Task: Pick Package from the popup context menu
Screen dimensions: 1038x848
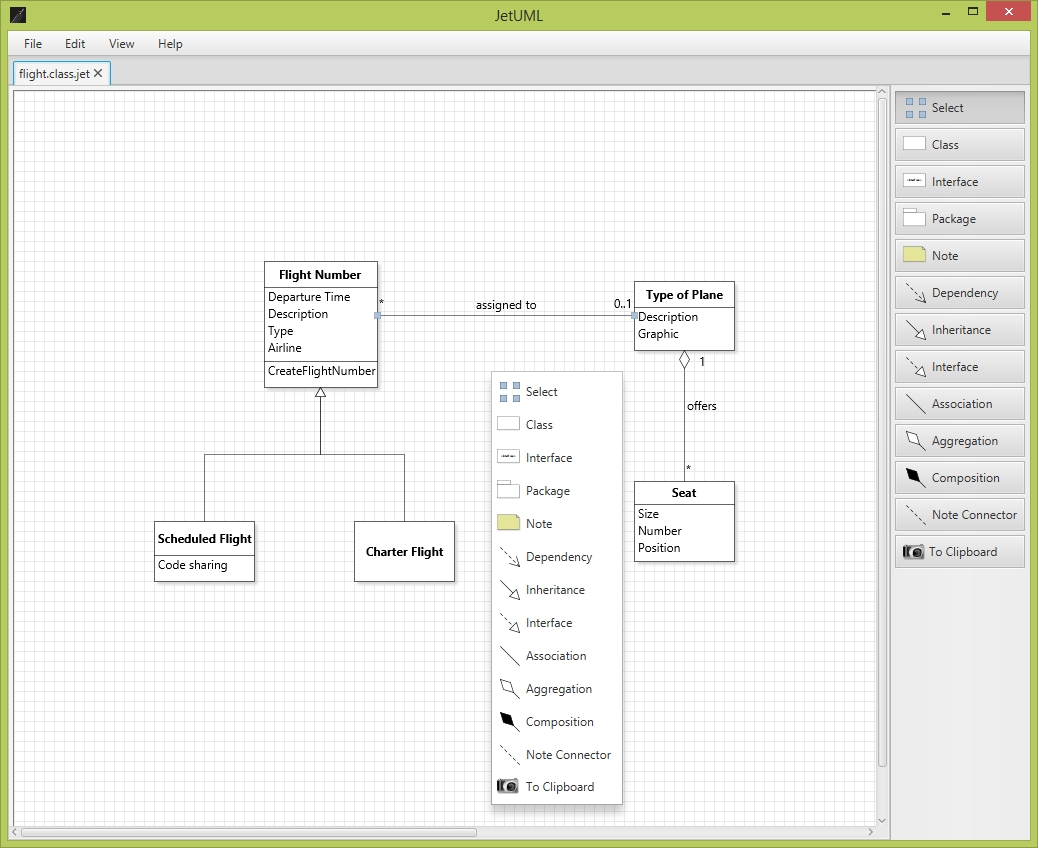Action: click(547, 491)
